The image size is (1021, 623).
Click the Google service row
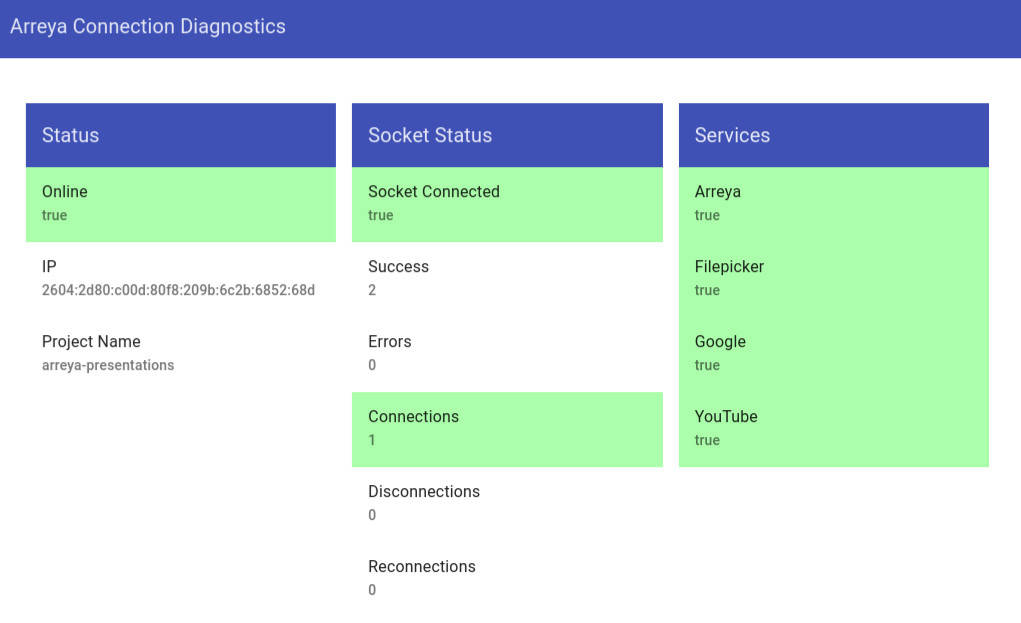pyautogui.click(x=833, y=354)
